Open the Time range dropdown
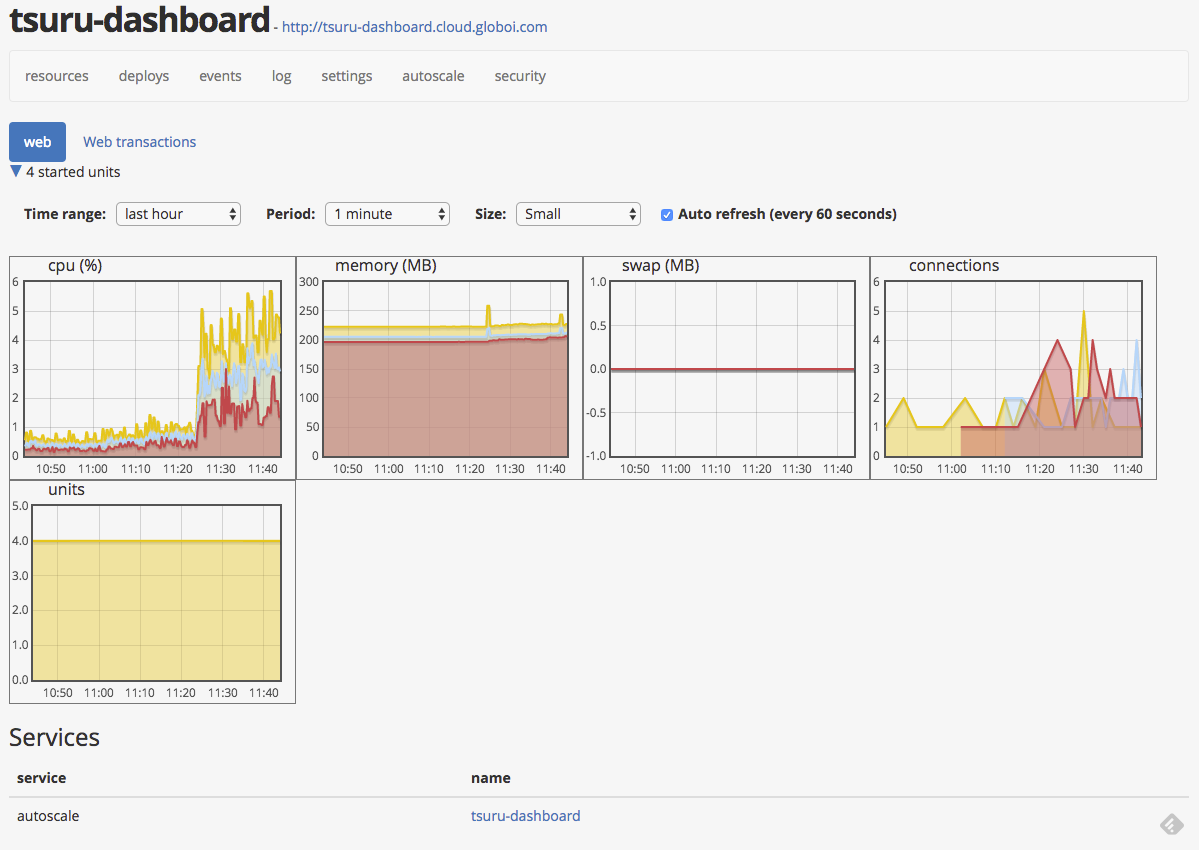 pos(178,214)
